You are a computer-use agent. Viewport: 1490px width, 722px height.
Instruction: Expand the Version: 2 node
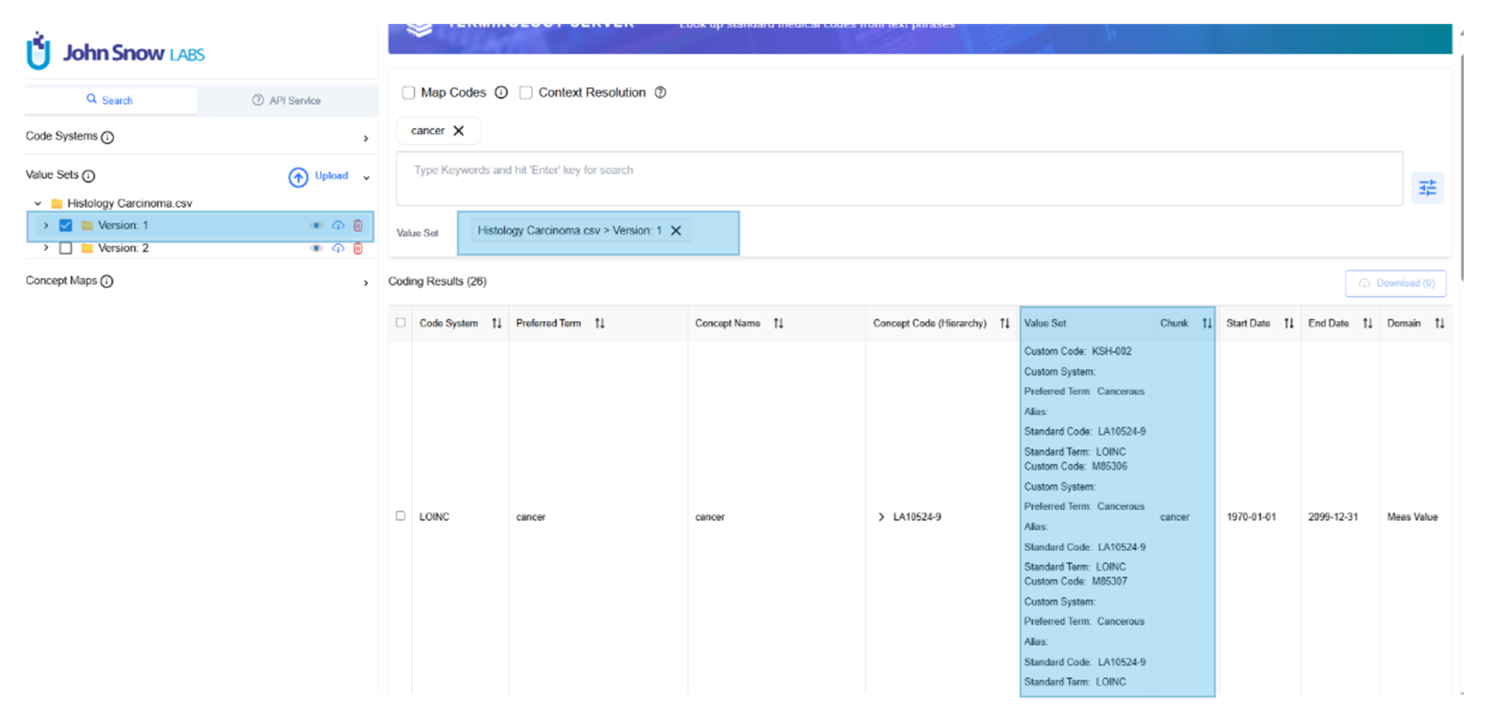(x=46, y=248)
